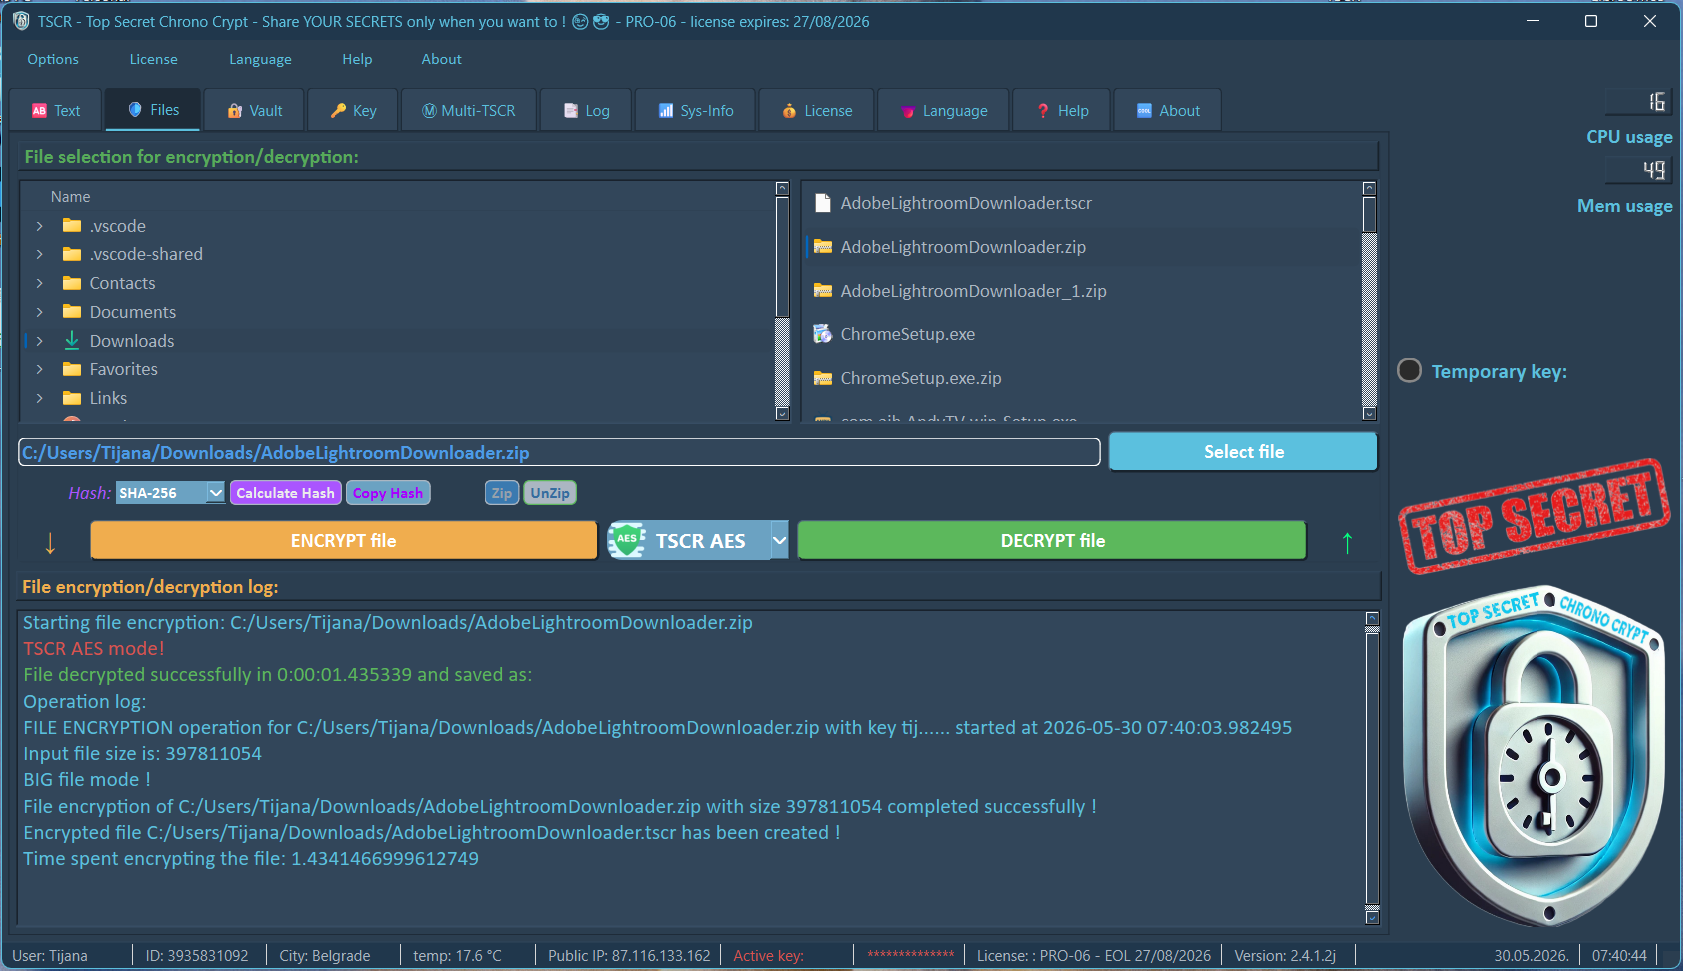Open the Options menu
This screenshot has height=971, width=1683.
coord(53,59)
